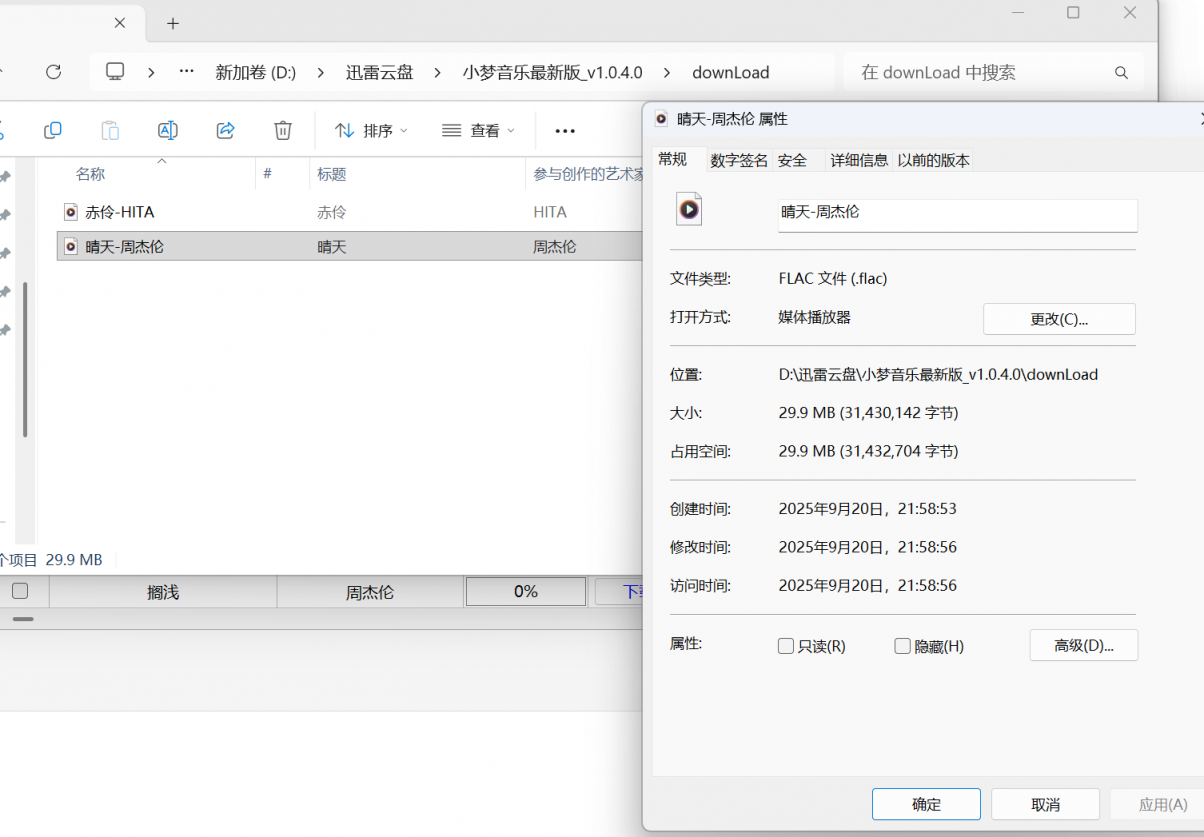Expand the 查看 view dropdown
This screenshot has width=1204, height=837.
point(478,130)
